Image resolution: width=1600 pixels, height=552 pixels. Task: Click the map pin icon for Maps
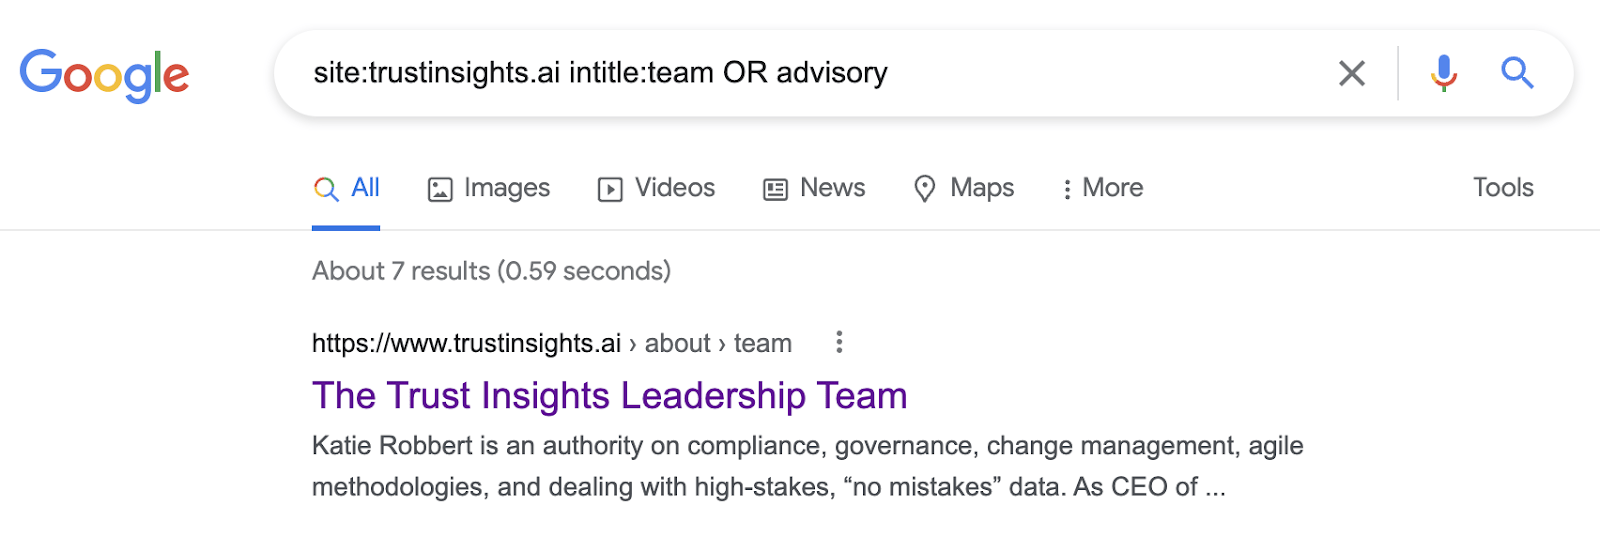925,189
